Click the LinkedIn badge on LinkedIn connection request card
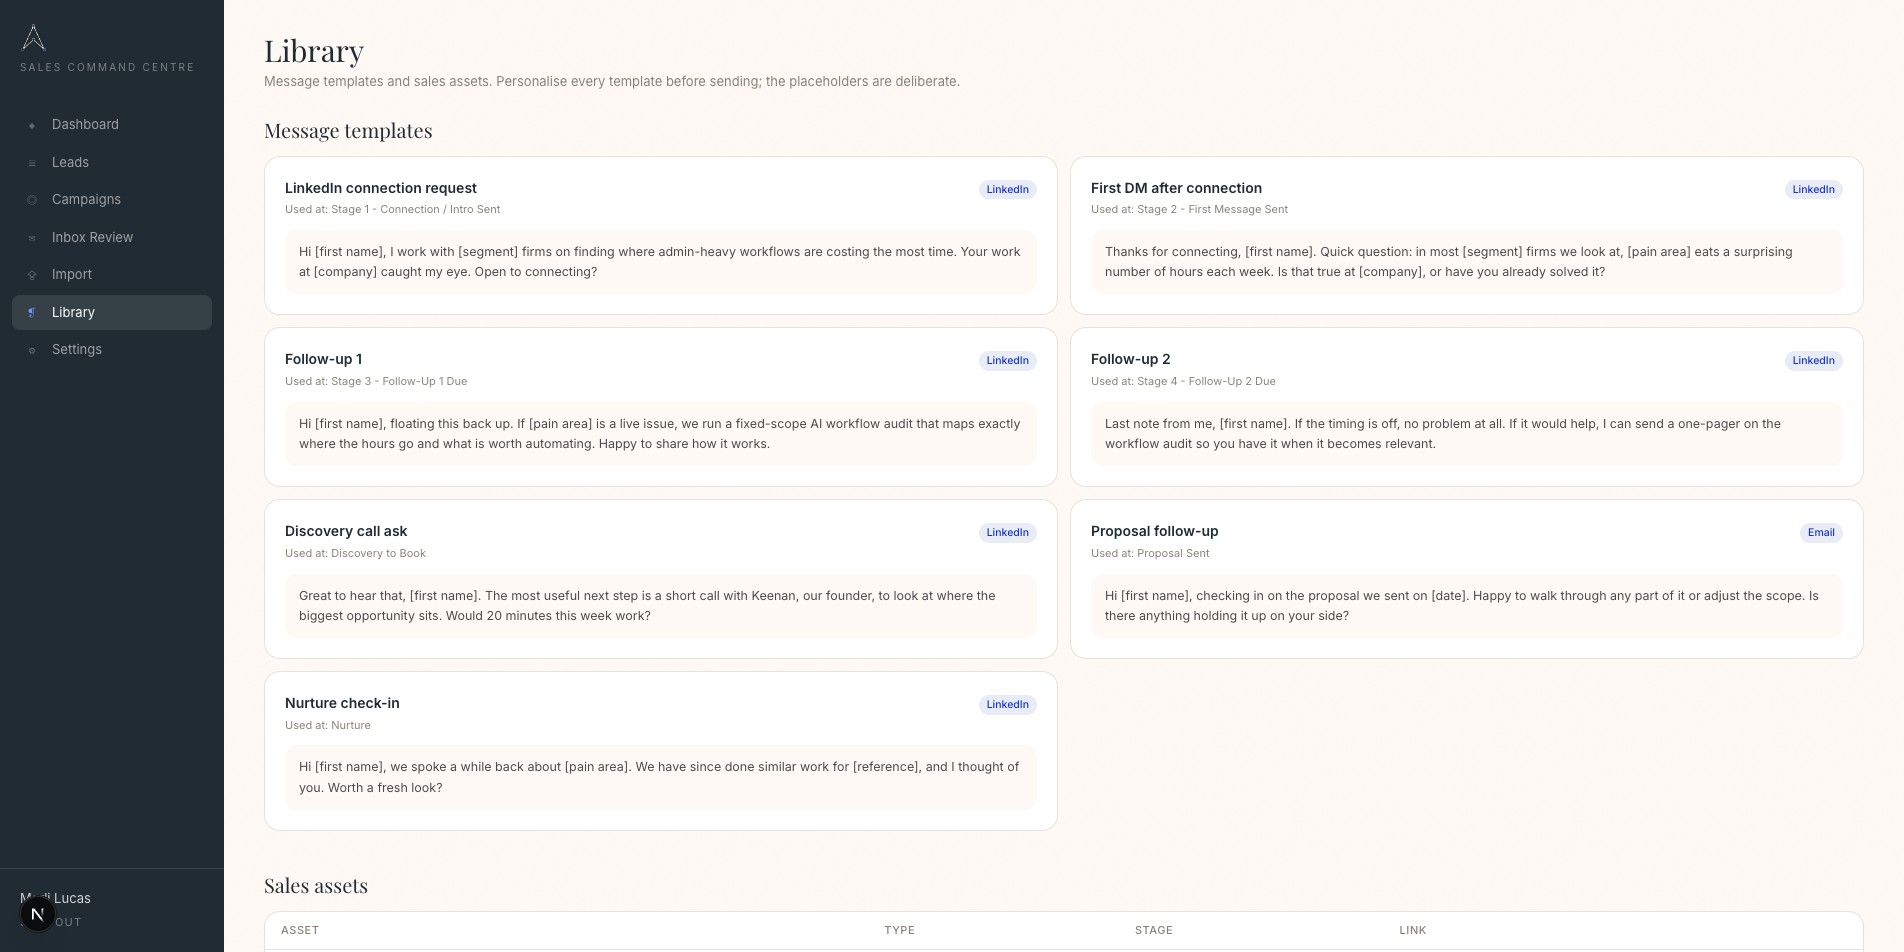 point(1007,189)
